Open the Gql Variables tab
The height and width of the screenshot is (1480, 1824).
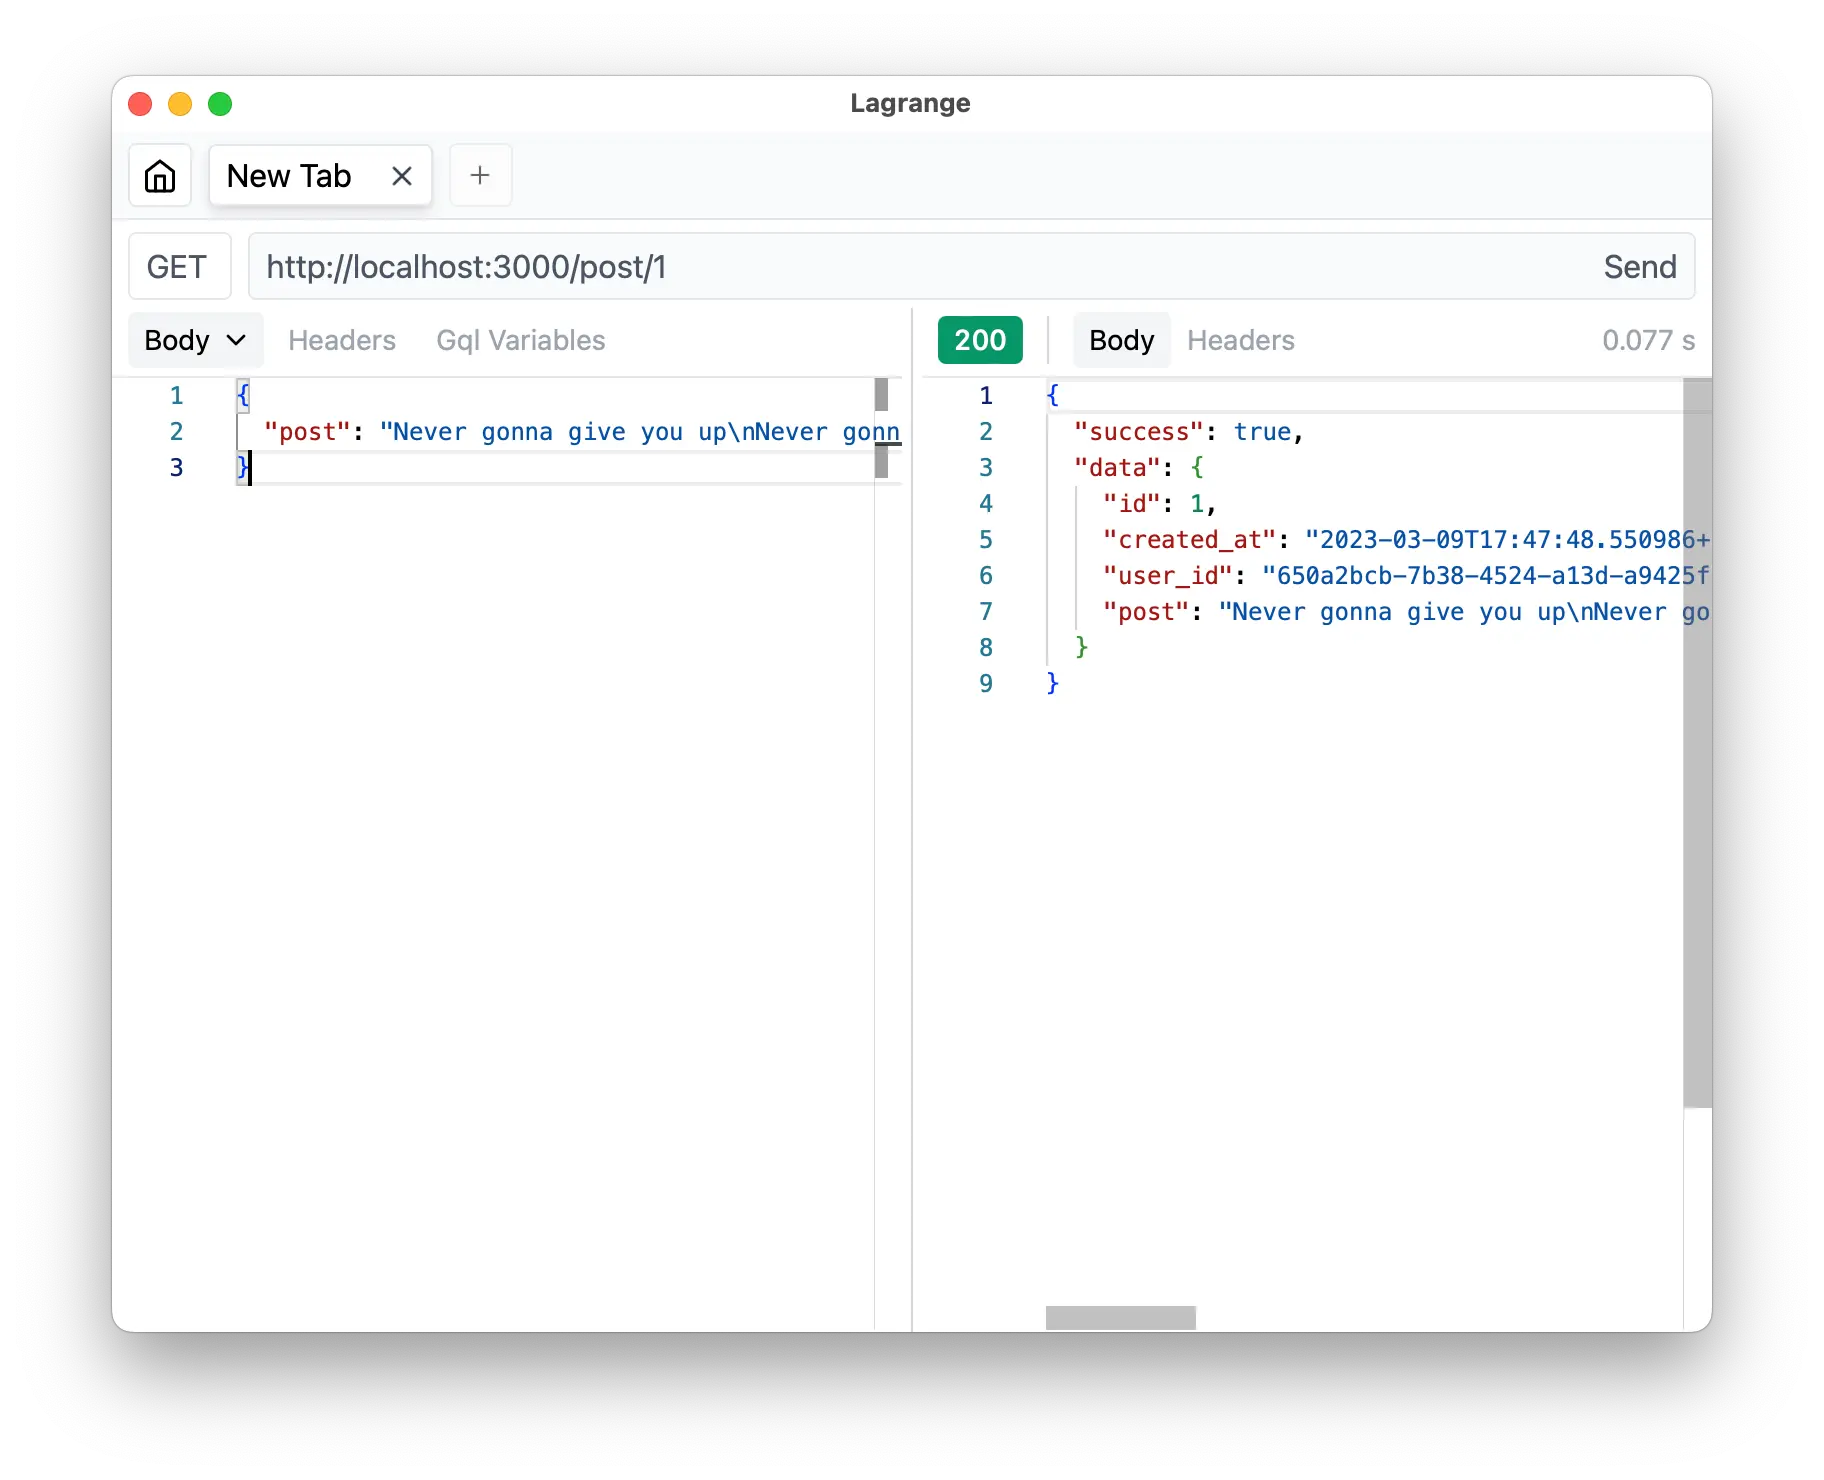[x=520, y=340]
